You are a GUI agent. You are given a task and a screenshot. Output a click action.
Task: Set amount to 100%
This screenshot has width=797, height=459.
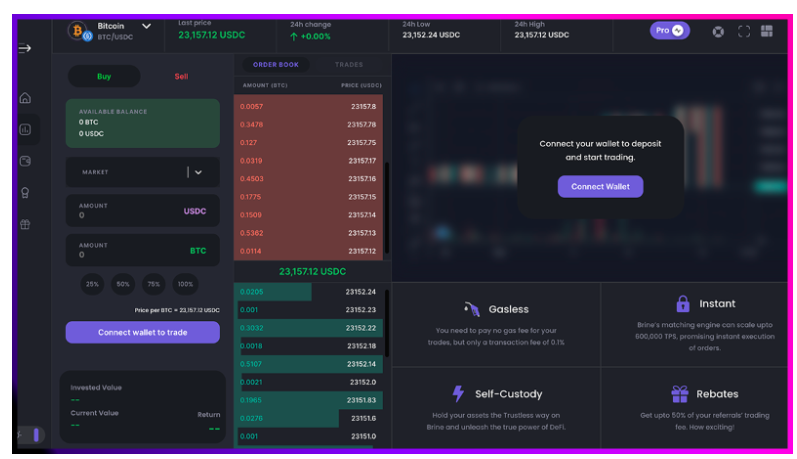tap(186, 284)
